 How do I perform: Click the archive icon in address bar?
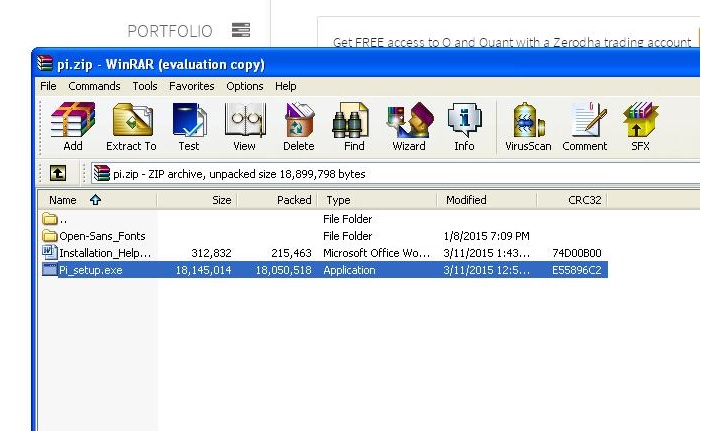(102, 173)
